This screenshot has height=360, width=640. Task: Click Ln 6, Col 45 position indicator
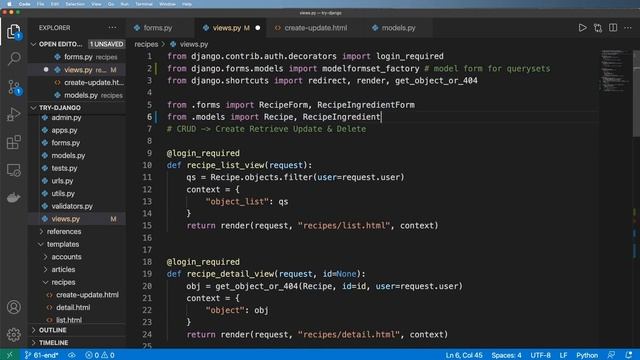[464, 355]
